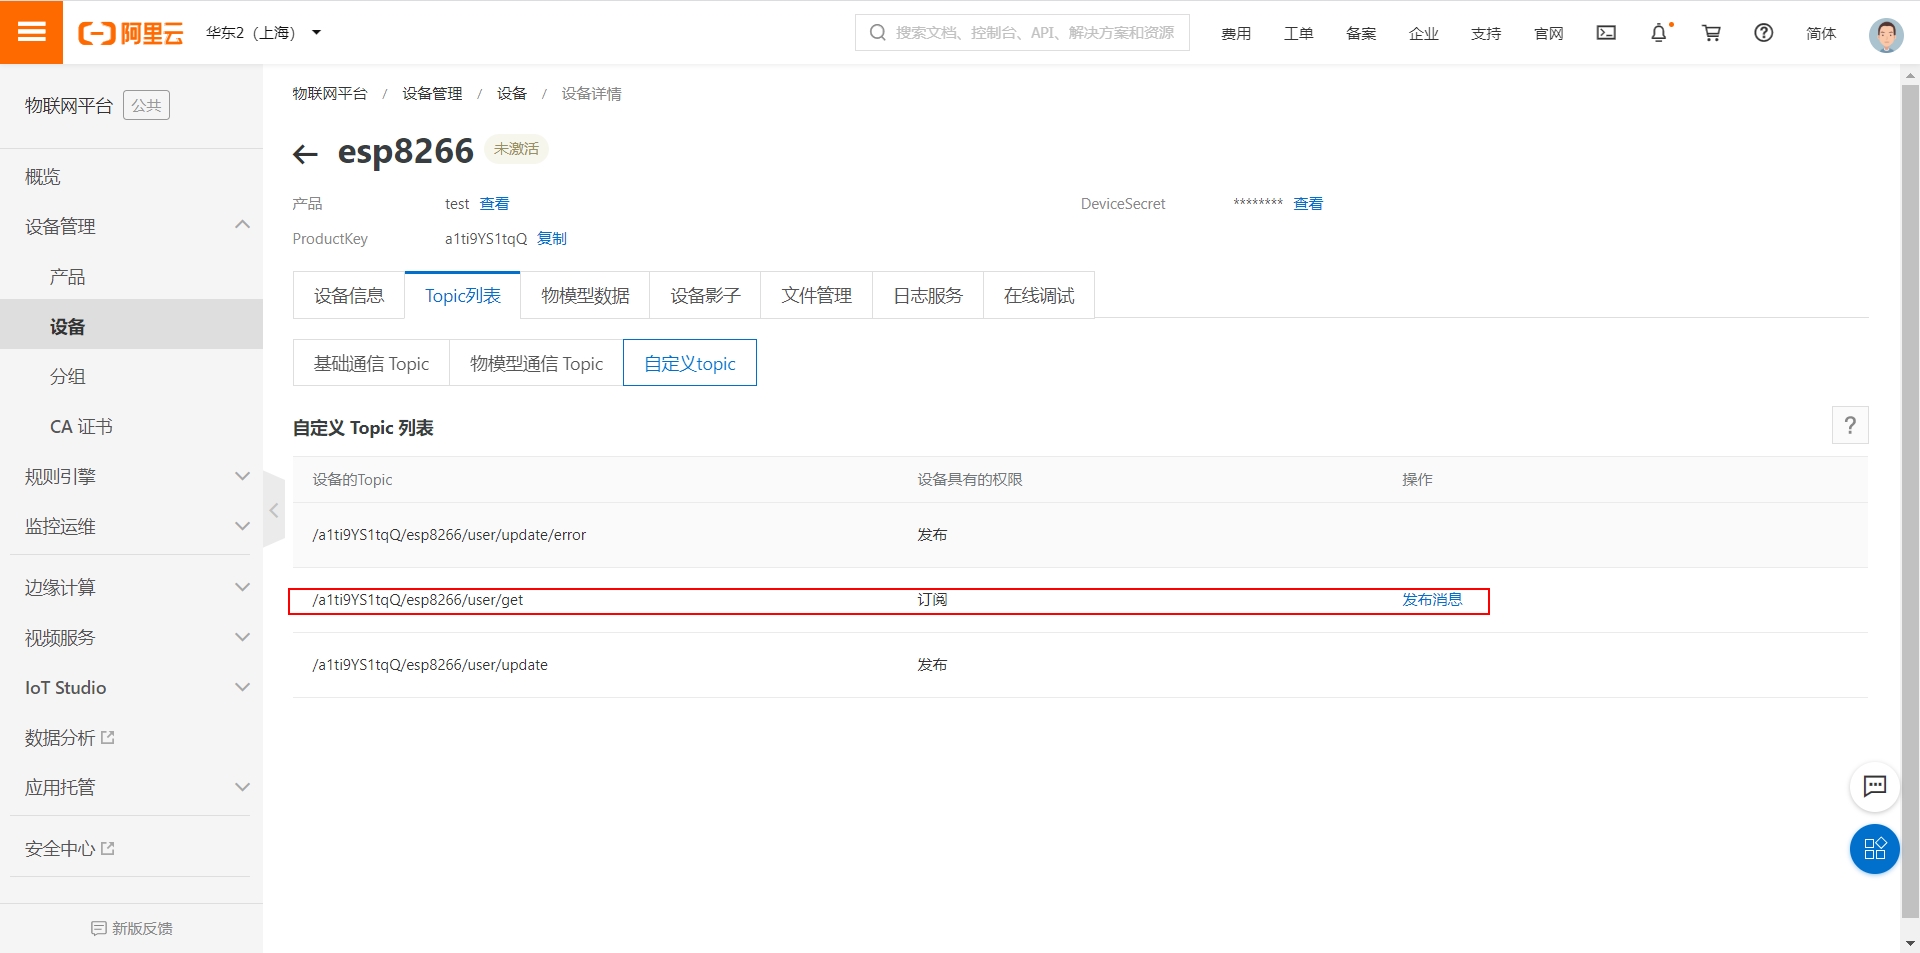Click the 新版反馈 feedback link
The height and width of the screenshot is (953, 1920).
(x=132, y=928)
